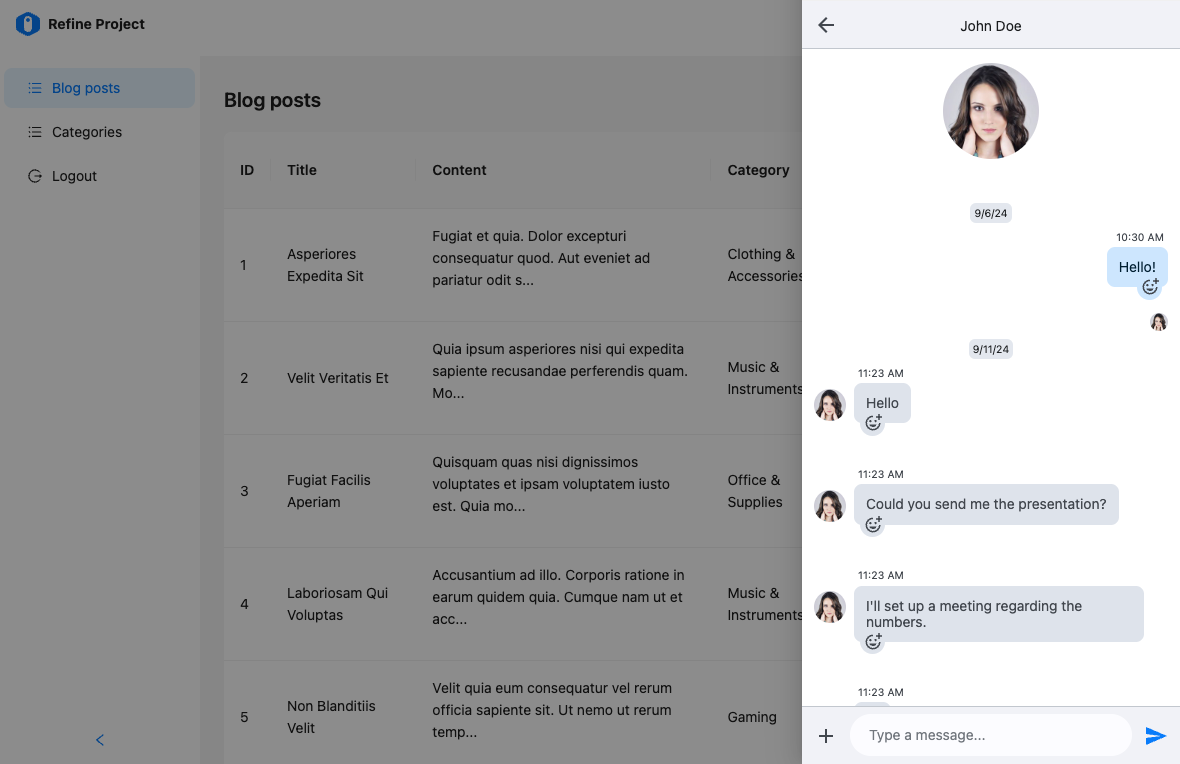Click the 9/11/24 date badge
Viewport: 1180px width, 764px height.
click(990, 349)
